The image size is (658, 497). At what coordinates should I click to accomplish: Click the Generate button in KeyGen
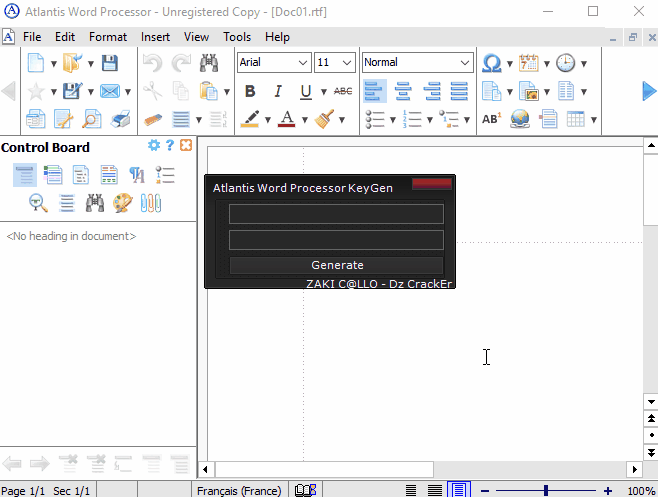[x=337, y=265]
